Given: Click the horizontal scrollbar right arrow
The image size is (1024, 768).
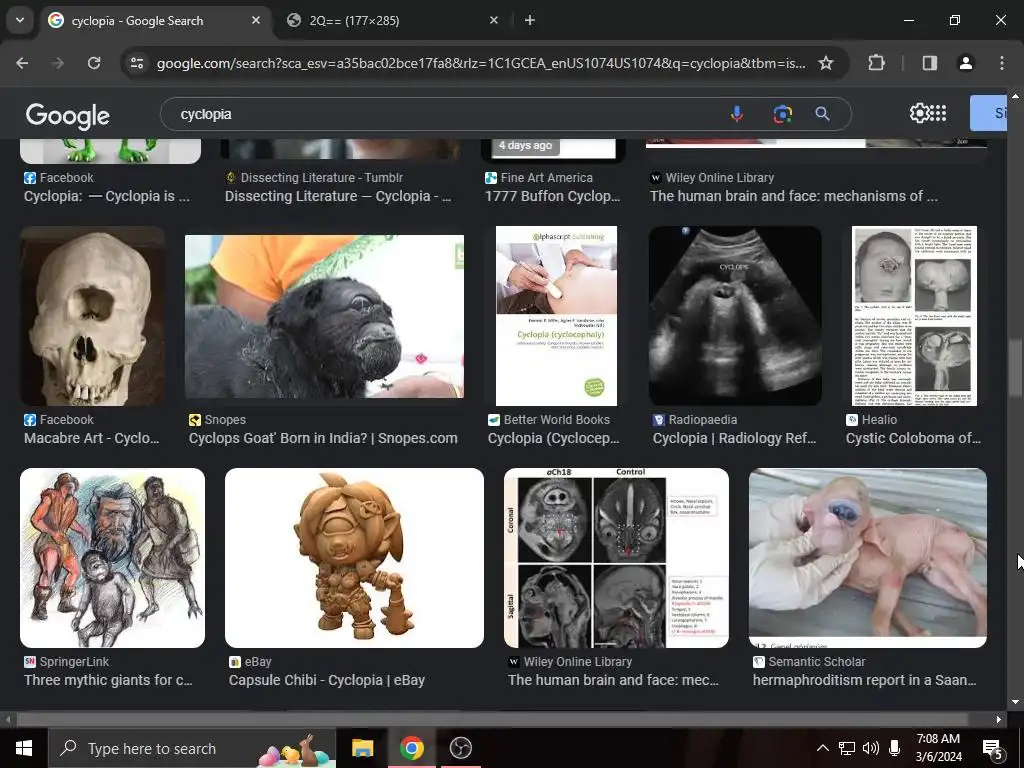Looking at the screenshot, I should 999,720.
